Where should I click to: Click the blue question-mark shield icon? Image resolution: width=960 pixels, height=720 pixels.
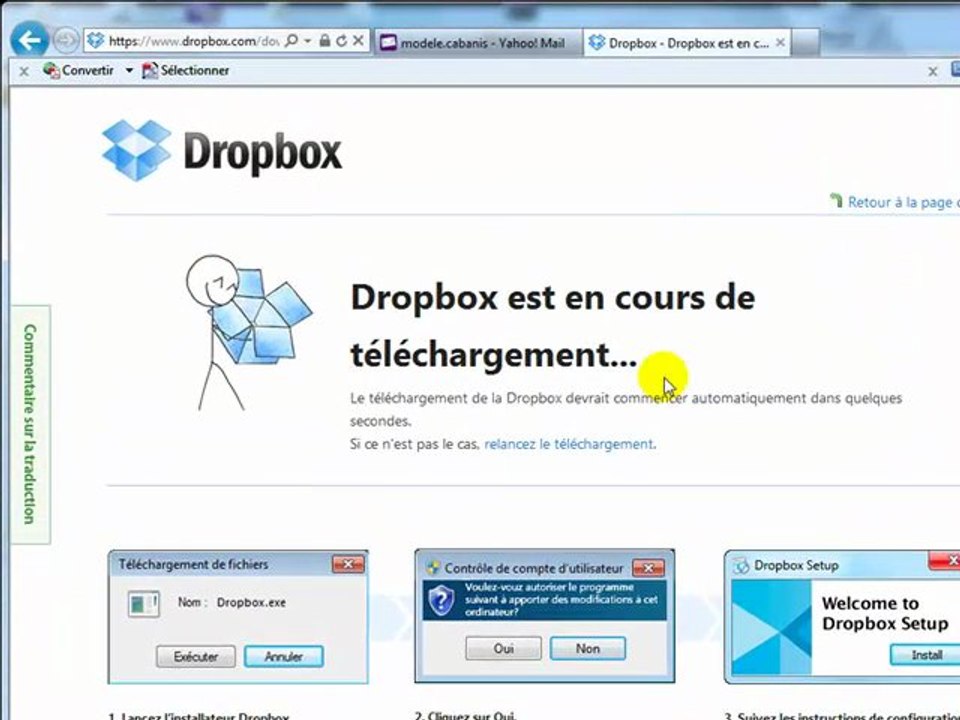(x=441, y=600)
